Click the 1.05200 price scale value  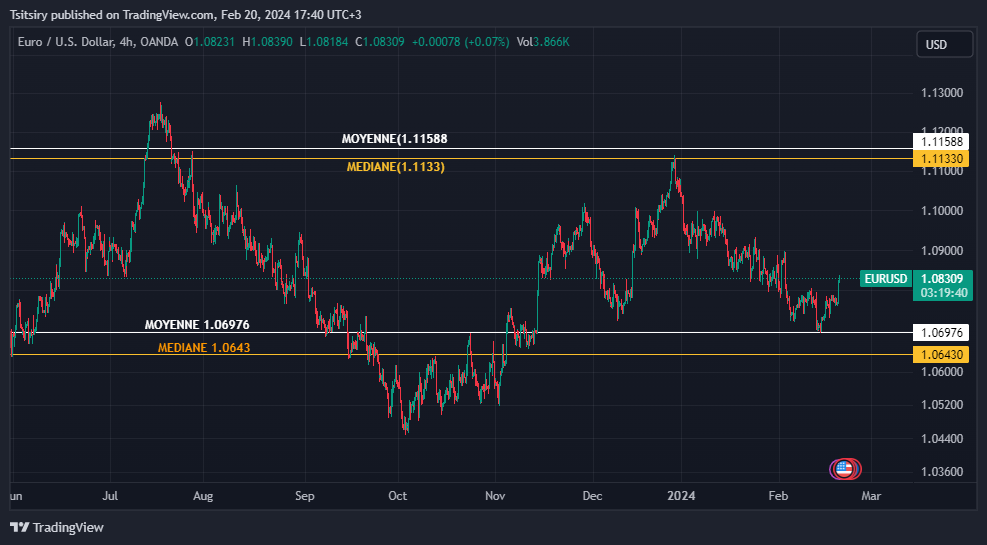click(942, 405)
